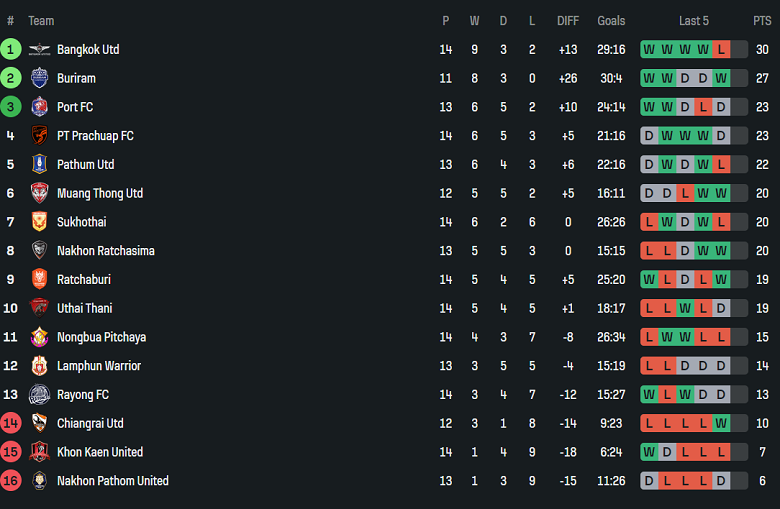Click Buriram's most recent green W result
Image resolution: width=780 pixels, height=509 pixels.
(721, 78)
